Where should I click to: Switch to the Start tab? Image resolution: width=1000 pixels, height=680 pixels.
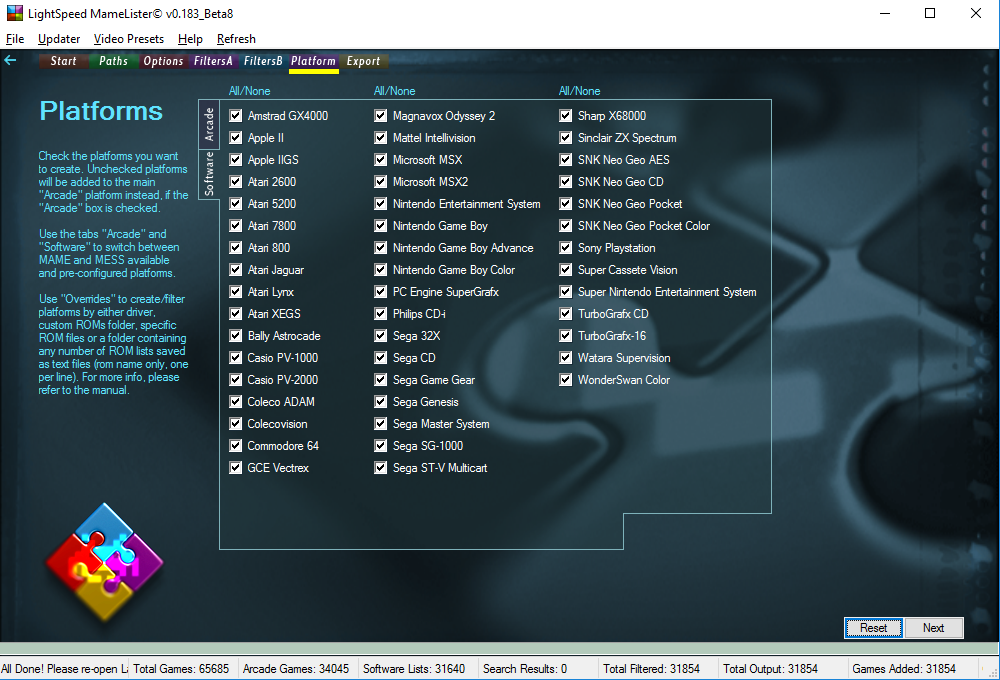[63, 61]
